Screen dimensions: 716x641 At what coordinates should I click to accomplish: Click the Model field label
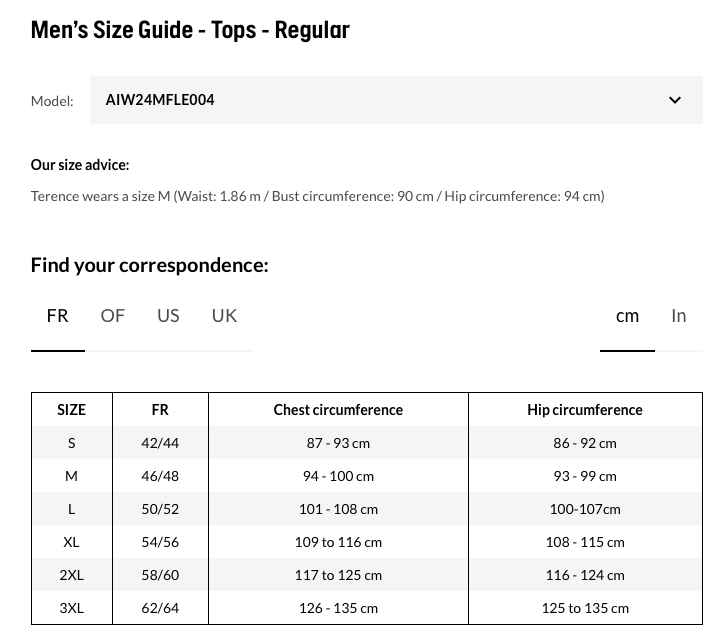(52, 101)
